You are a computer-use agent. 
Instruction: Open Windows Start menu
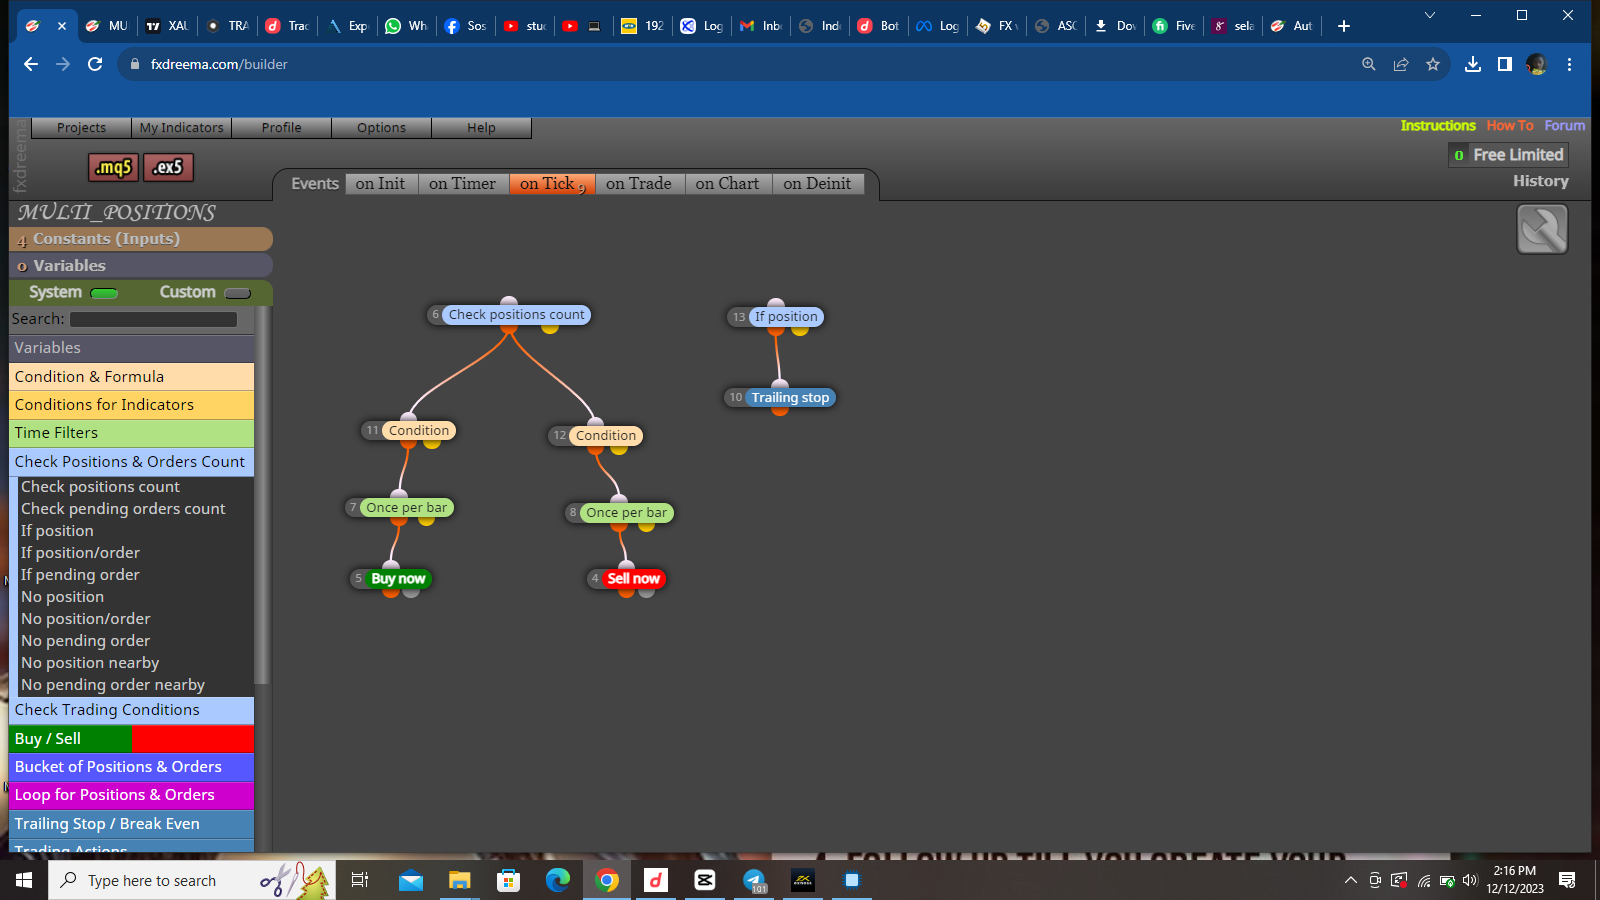[x=24, y=880]
